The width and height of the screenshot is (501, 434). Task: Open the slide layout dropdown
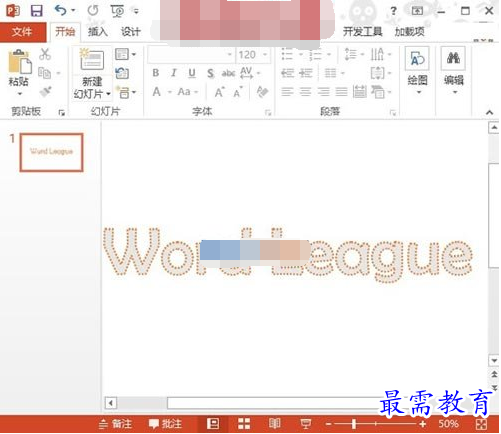click(125, 54)
